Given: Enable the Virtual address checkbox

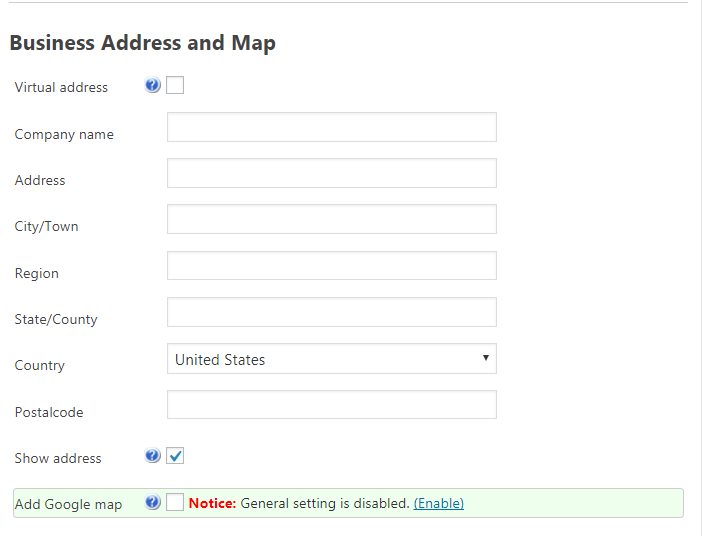Looking at the screenshot, I should [x=175, y=86].
